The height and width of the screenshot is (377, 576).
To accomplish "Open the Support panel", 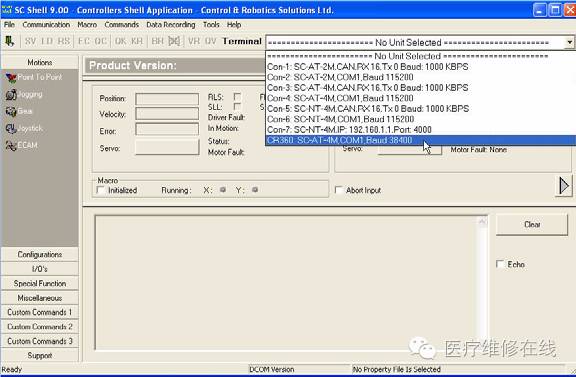I will pyautogui.click(x=40, y=355).
